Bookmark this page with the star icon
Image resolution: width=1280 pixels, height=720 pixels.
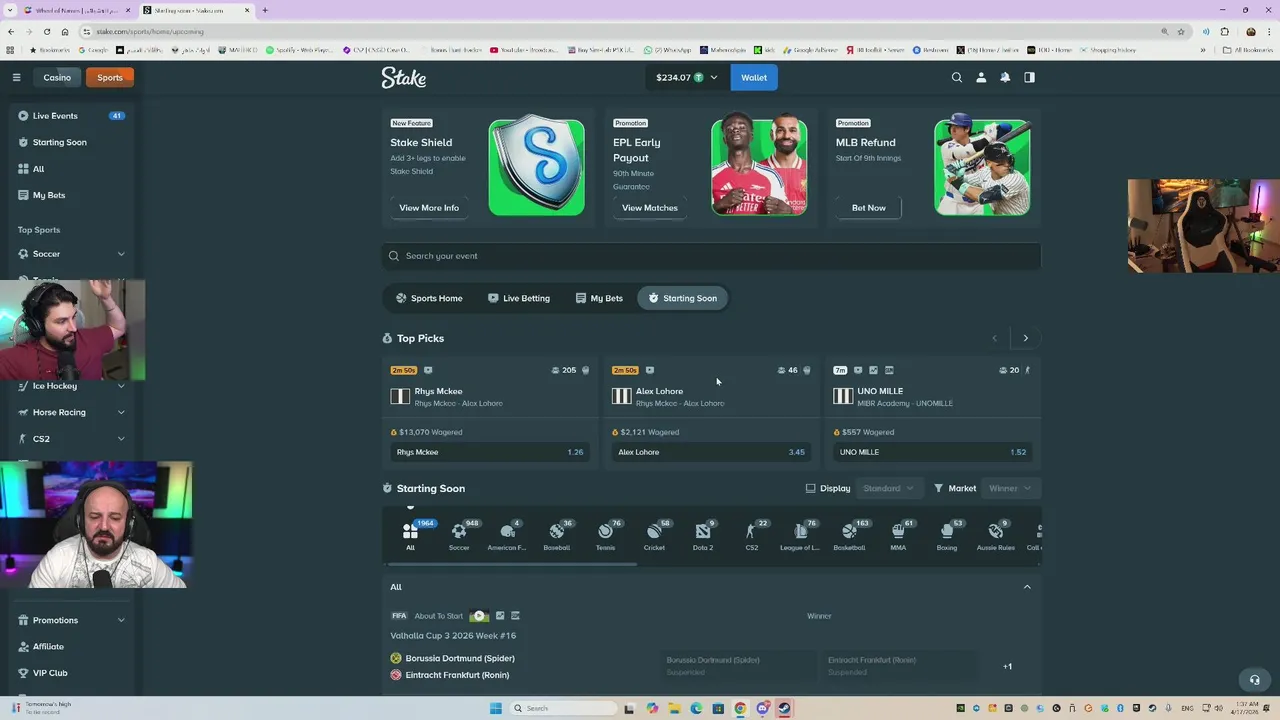coord(1181,31)
